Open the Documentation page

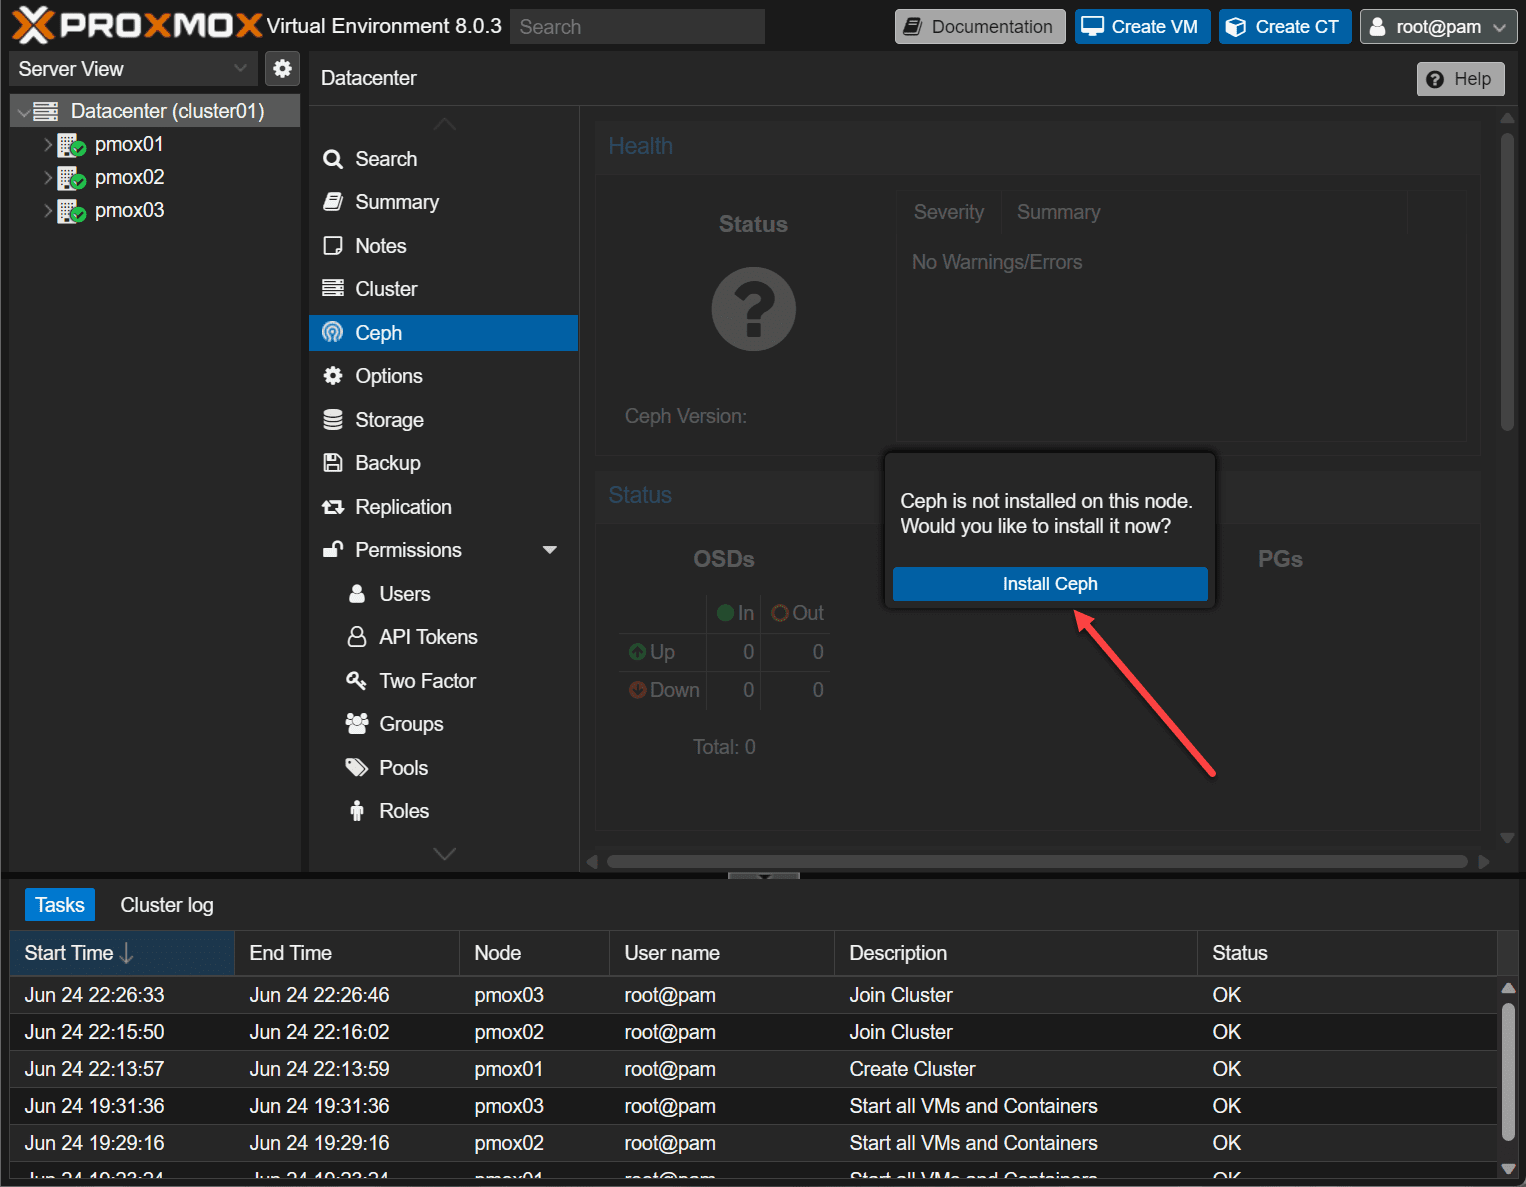point(979,26)
